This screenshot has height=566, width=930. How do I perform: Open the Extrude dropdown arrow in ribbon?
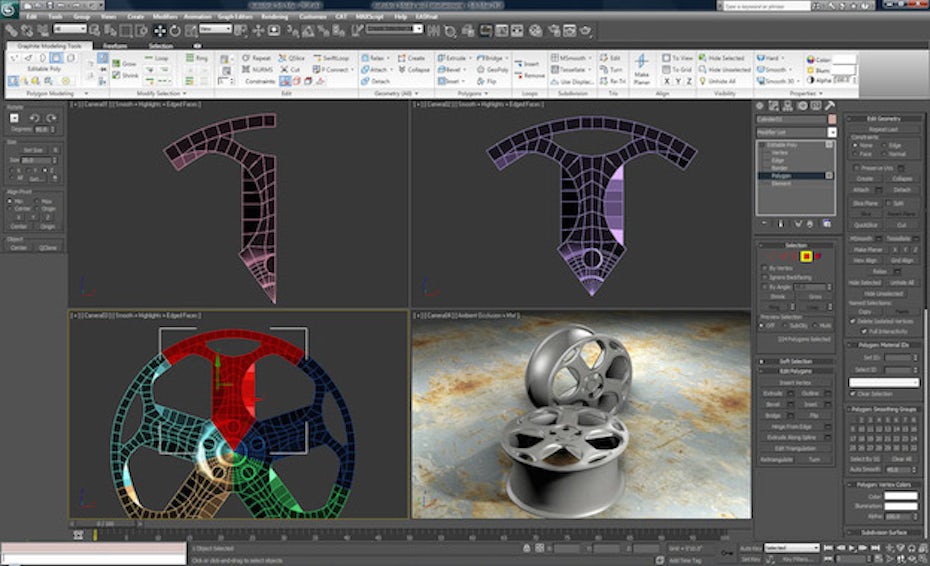pos(472,58)
